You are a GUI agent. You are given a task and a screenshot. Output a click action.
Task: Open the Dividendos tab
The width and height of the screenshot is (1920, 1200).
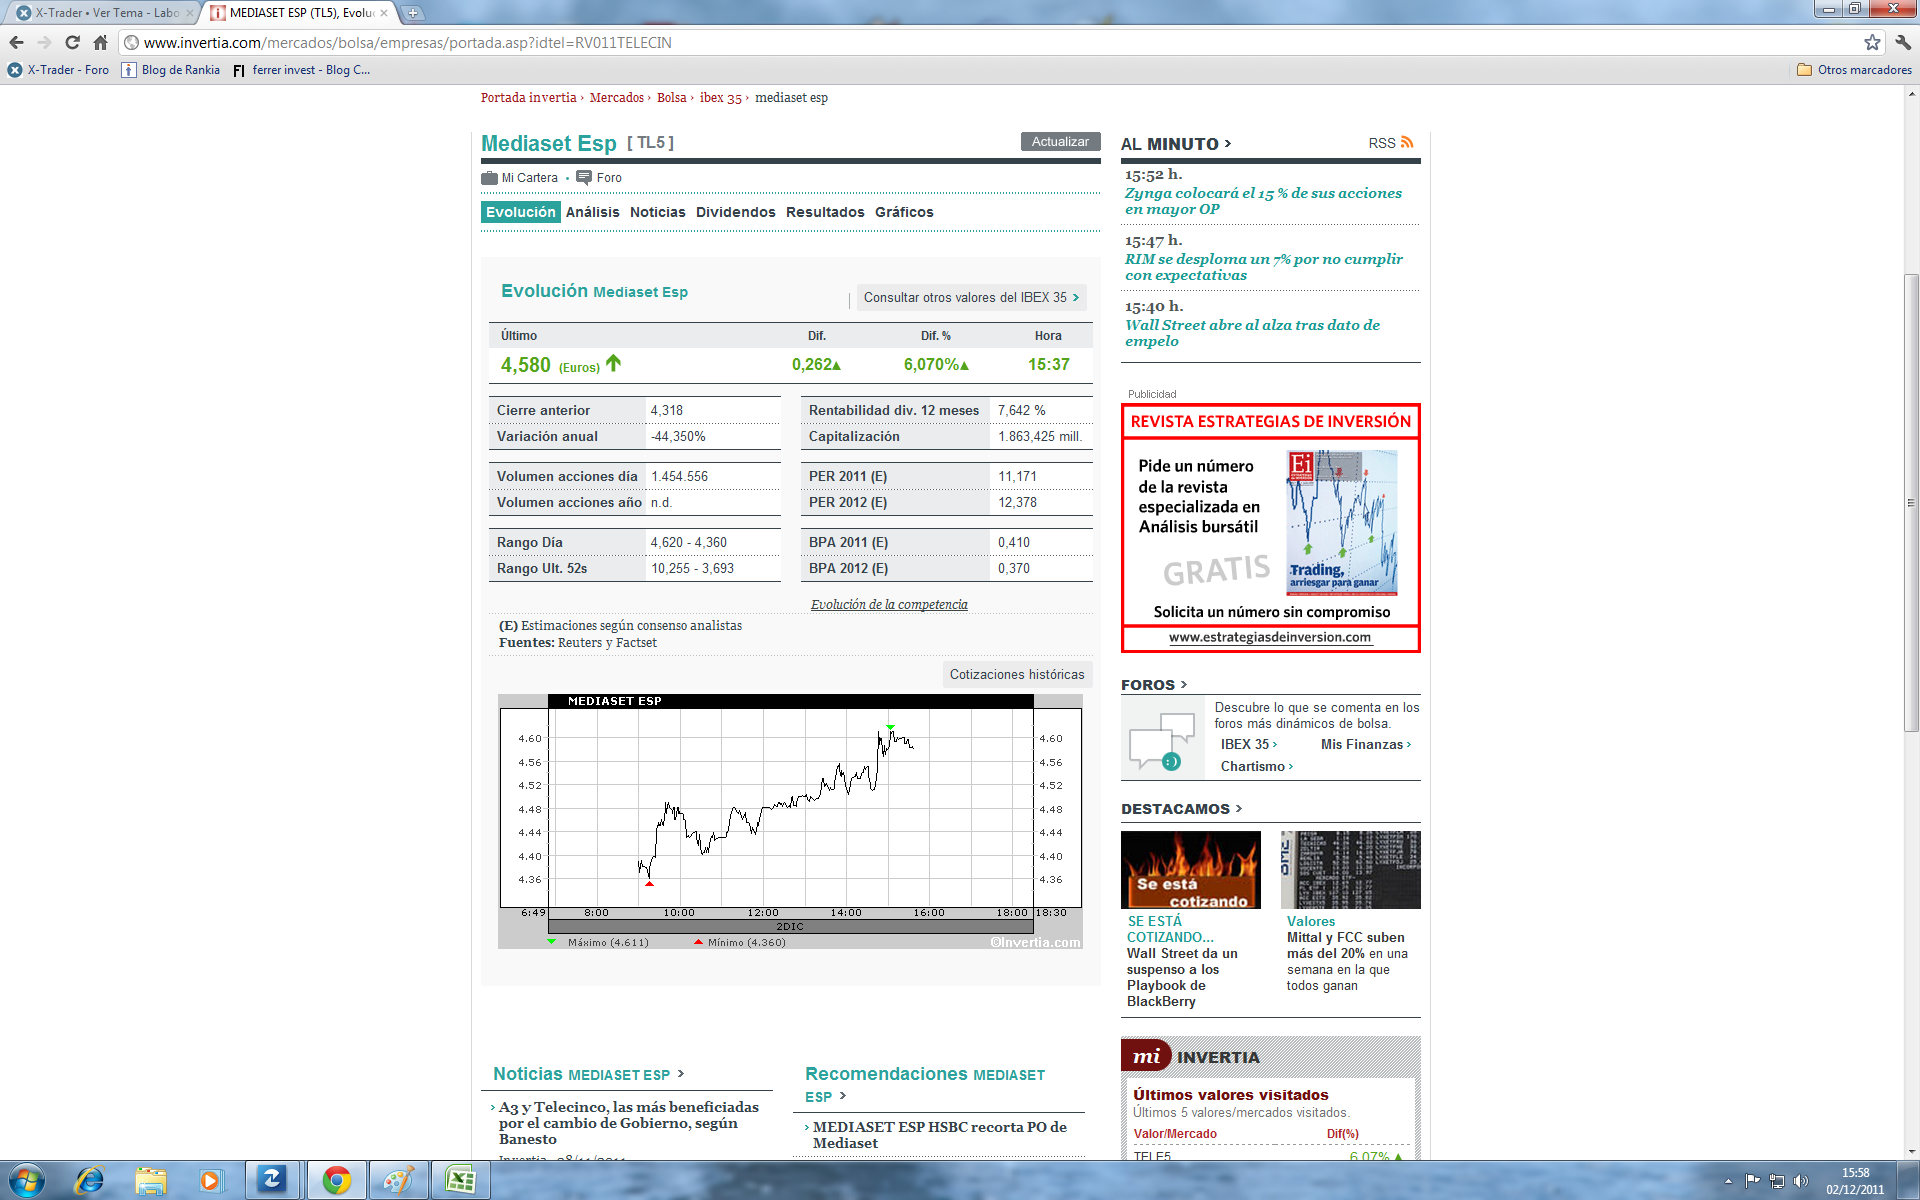pos(735,212)
